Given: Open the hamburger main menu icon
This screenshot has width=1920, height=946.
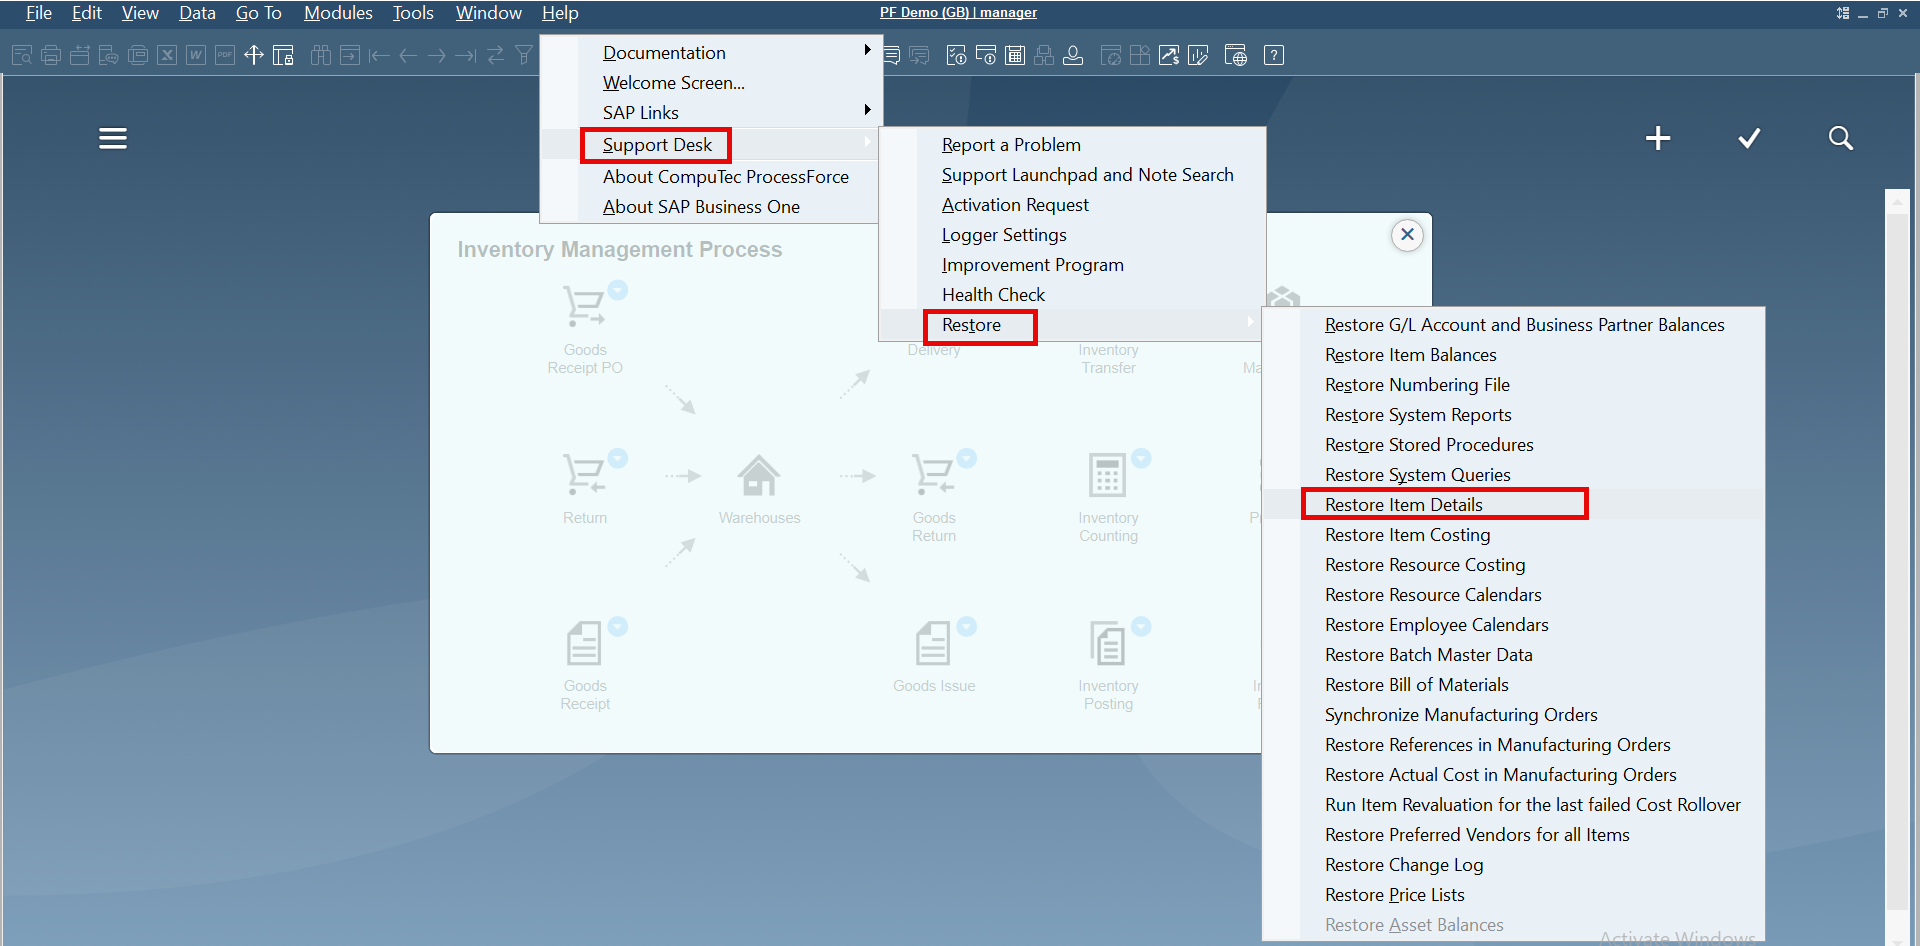Looking at the screenshot, I should [112, 138].
